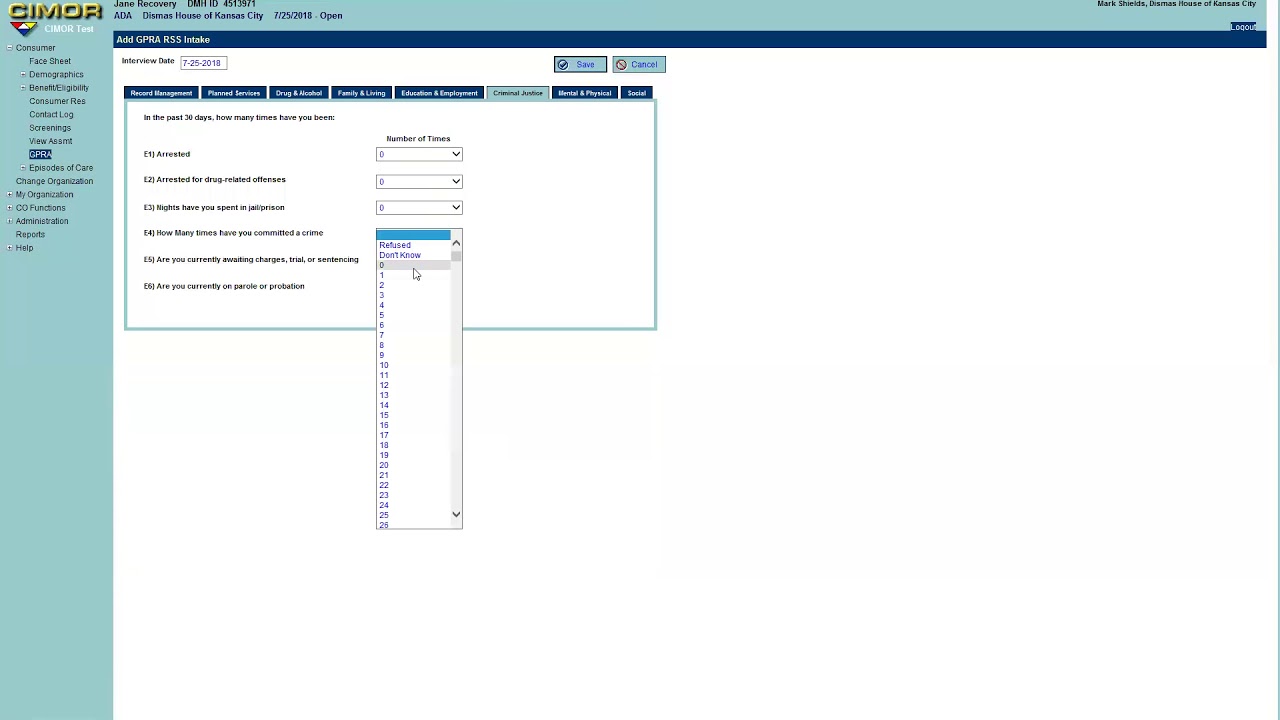Screen dimensions: 1280x720
Task: Click the Save button label
Action: pos(585,65)
